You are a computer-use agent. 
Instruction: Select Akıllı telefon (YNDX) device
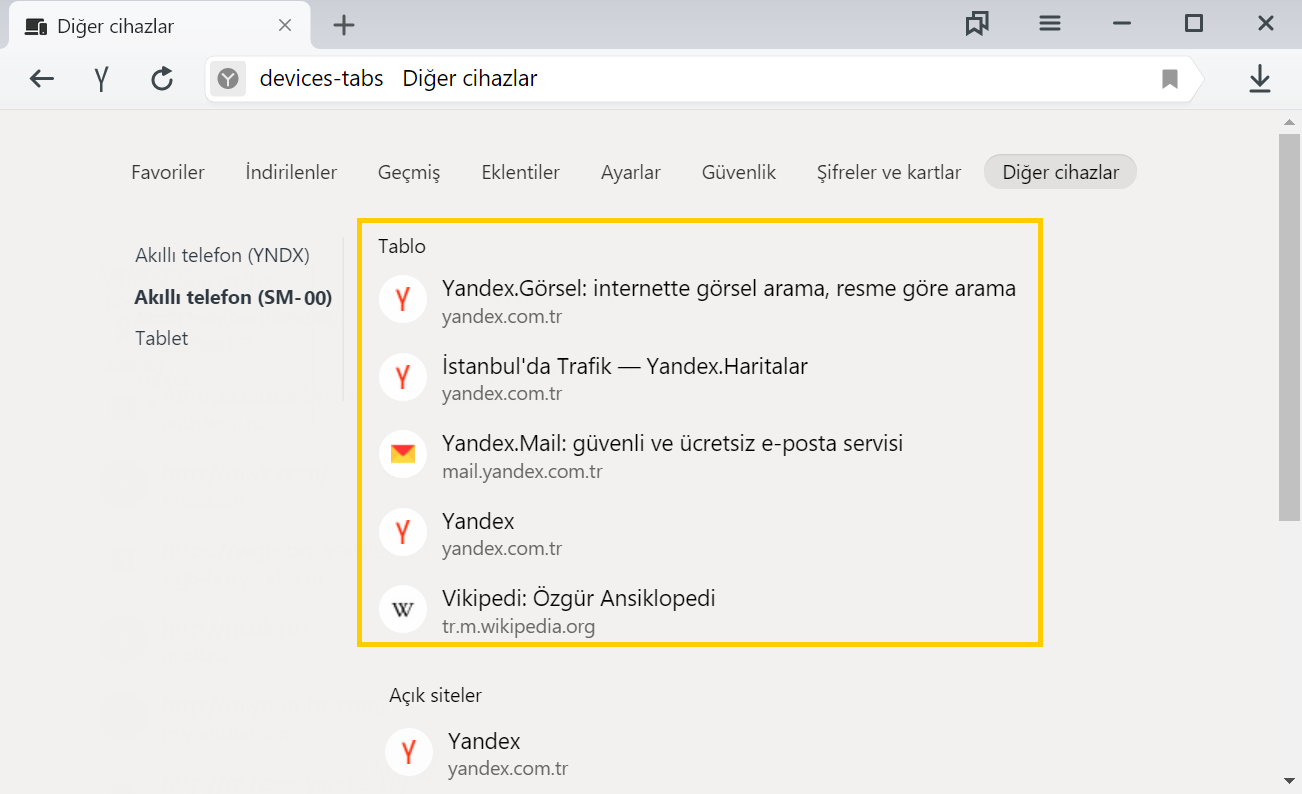[x=222, y=256]
